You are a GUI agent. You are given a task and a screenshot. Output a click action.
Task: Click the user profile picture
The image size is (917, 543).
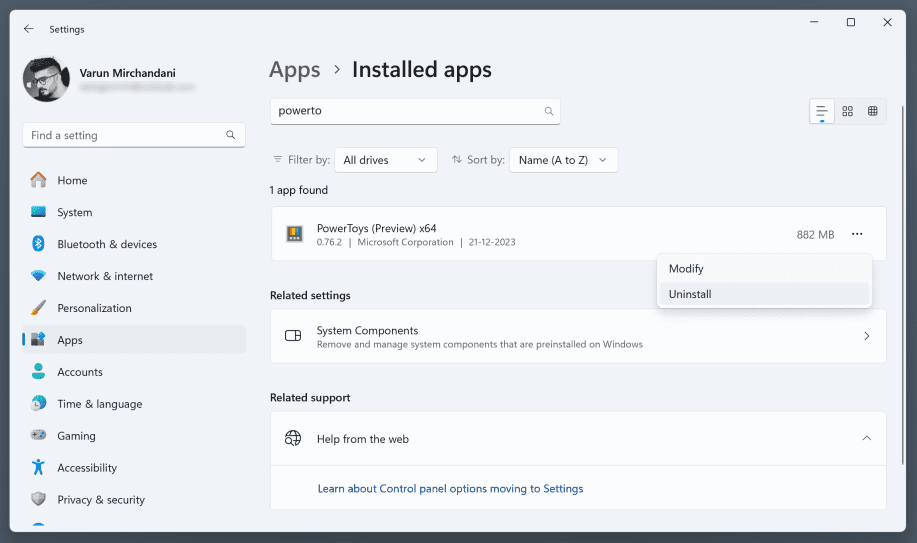coord(46,79)
